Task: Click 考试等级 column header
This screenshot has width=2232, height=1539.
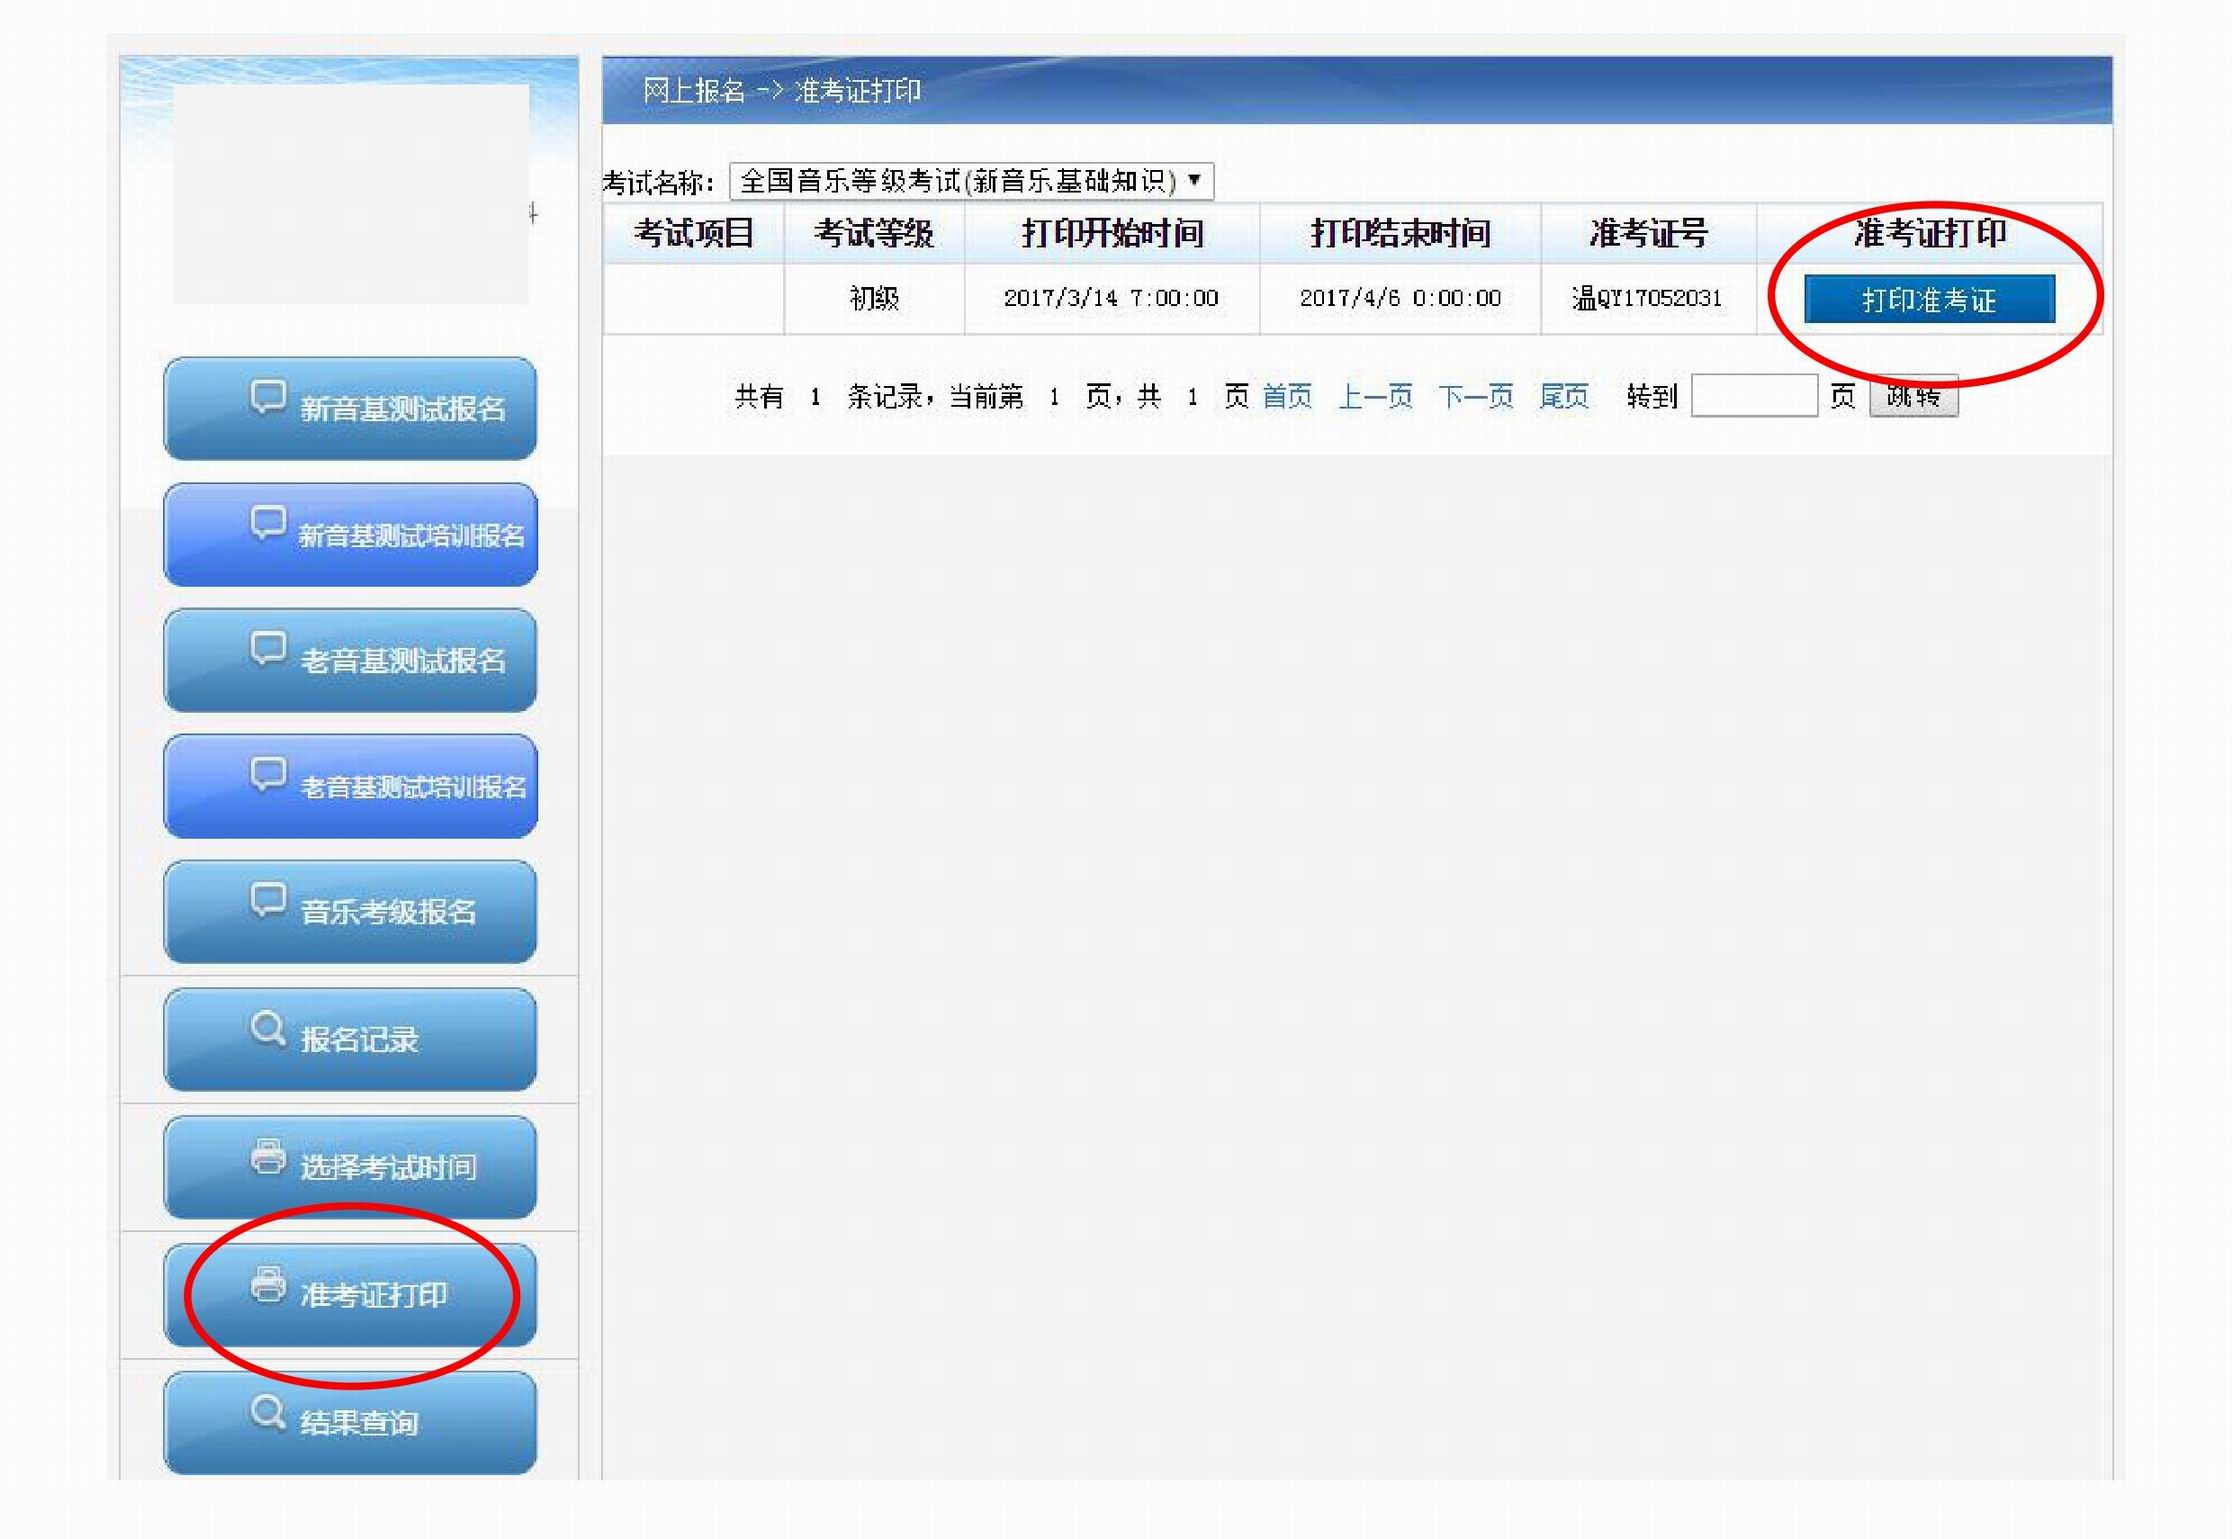Action: 874,233
